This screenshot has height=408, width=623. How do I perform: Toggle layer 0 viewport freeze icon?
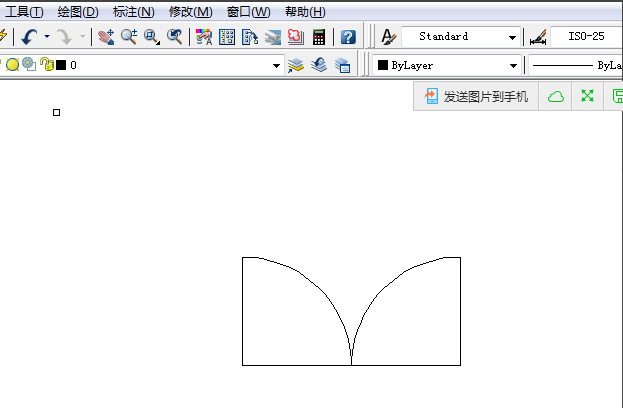[29, 64]
